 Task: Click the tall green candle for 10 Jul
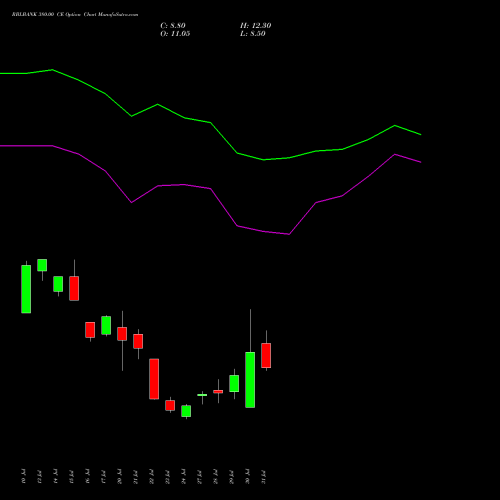[26, 289]
